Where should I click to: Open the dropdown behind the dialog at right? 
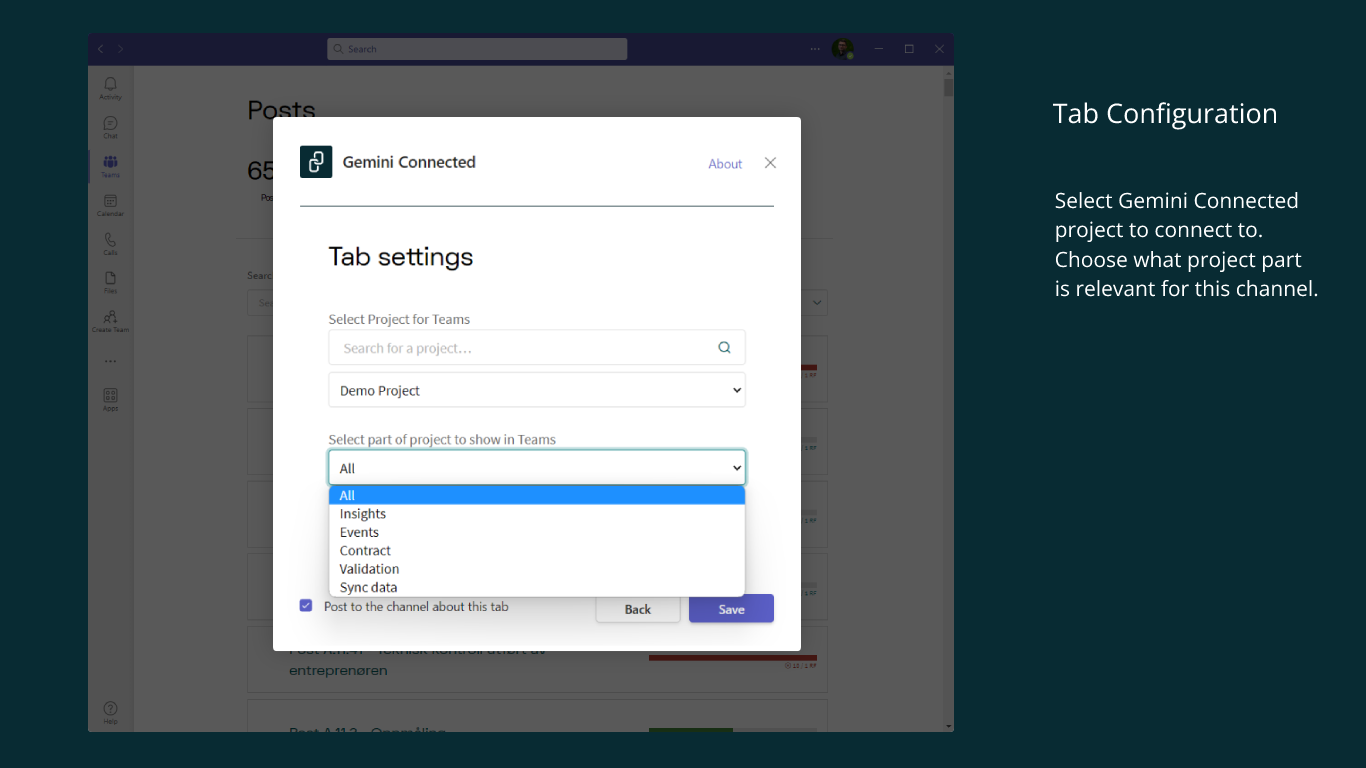pos(817,302)
